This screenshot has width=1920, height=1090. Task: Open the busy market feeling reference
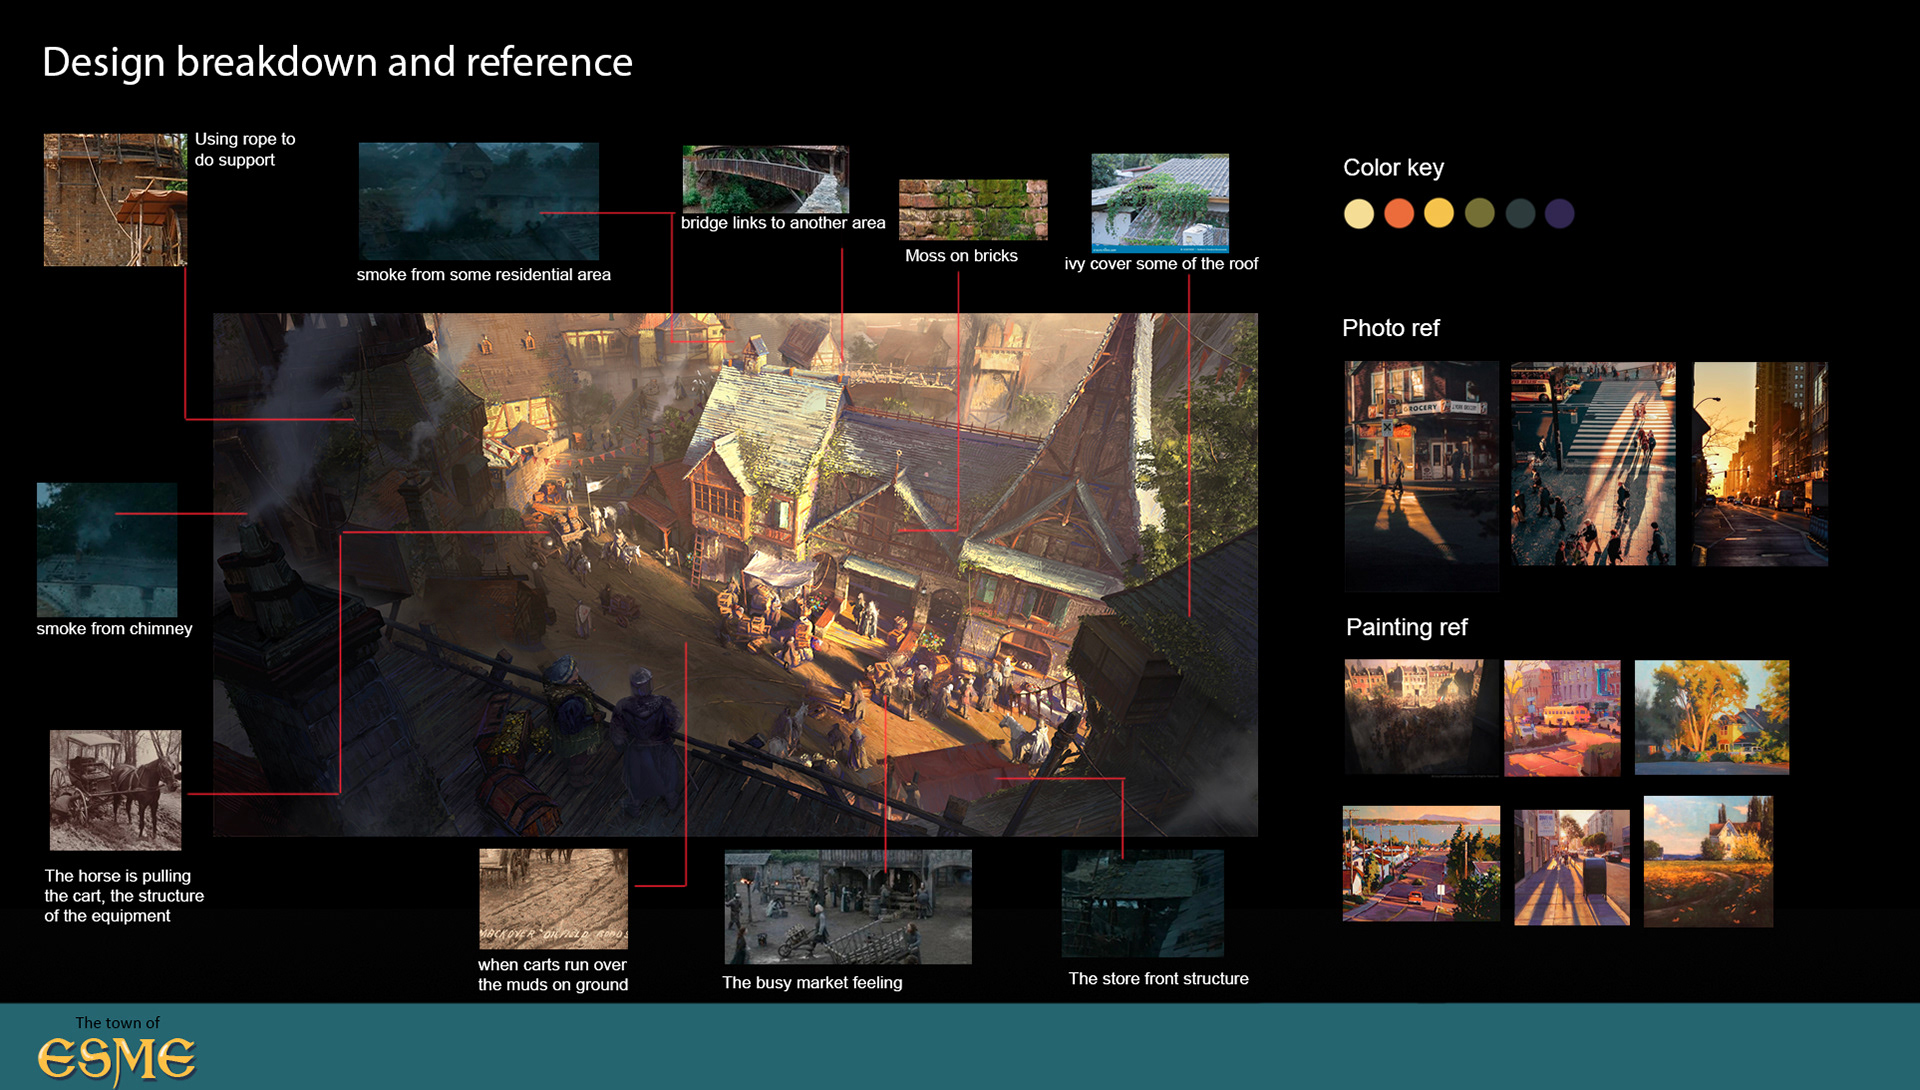[x=847, y=907]
